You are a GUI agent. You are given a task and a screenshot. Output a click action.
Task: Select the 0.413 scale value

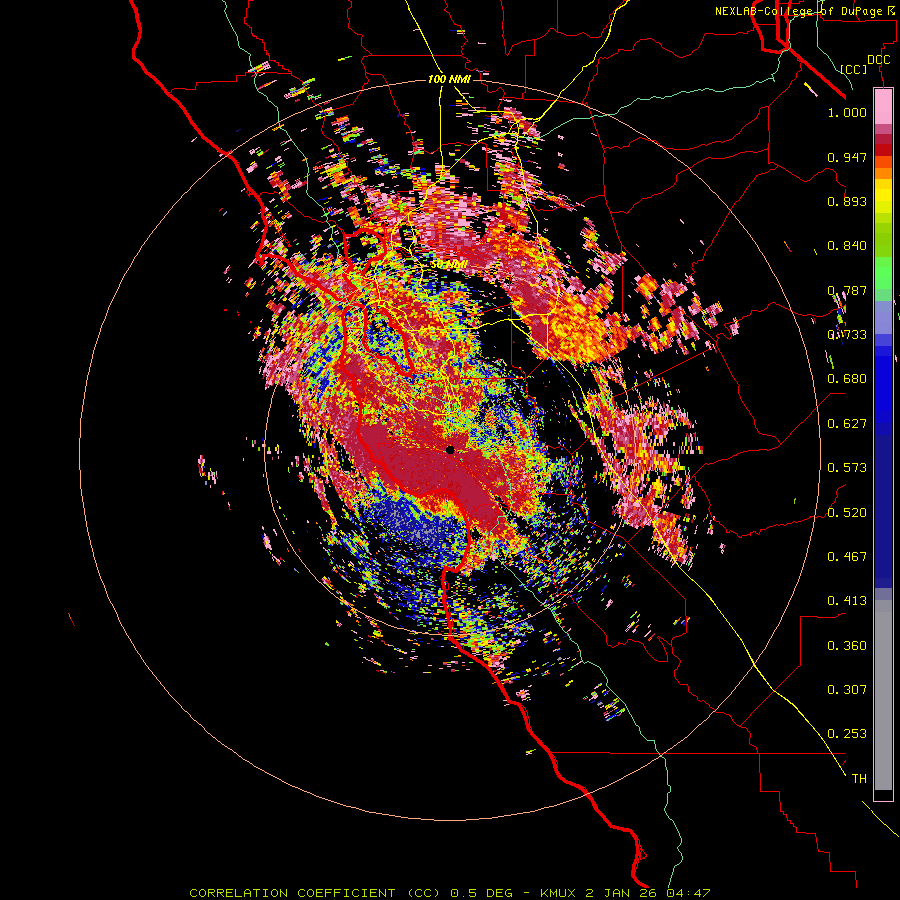(847, 601)
